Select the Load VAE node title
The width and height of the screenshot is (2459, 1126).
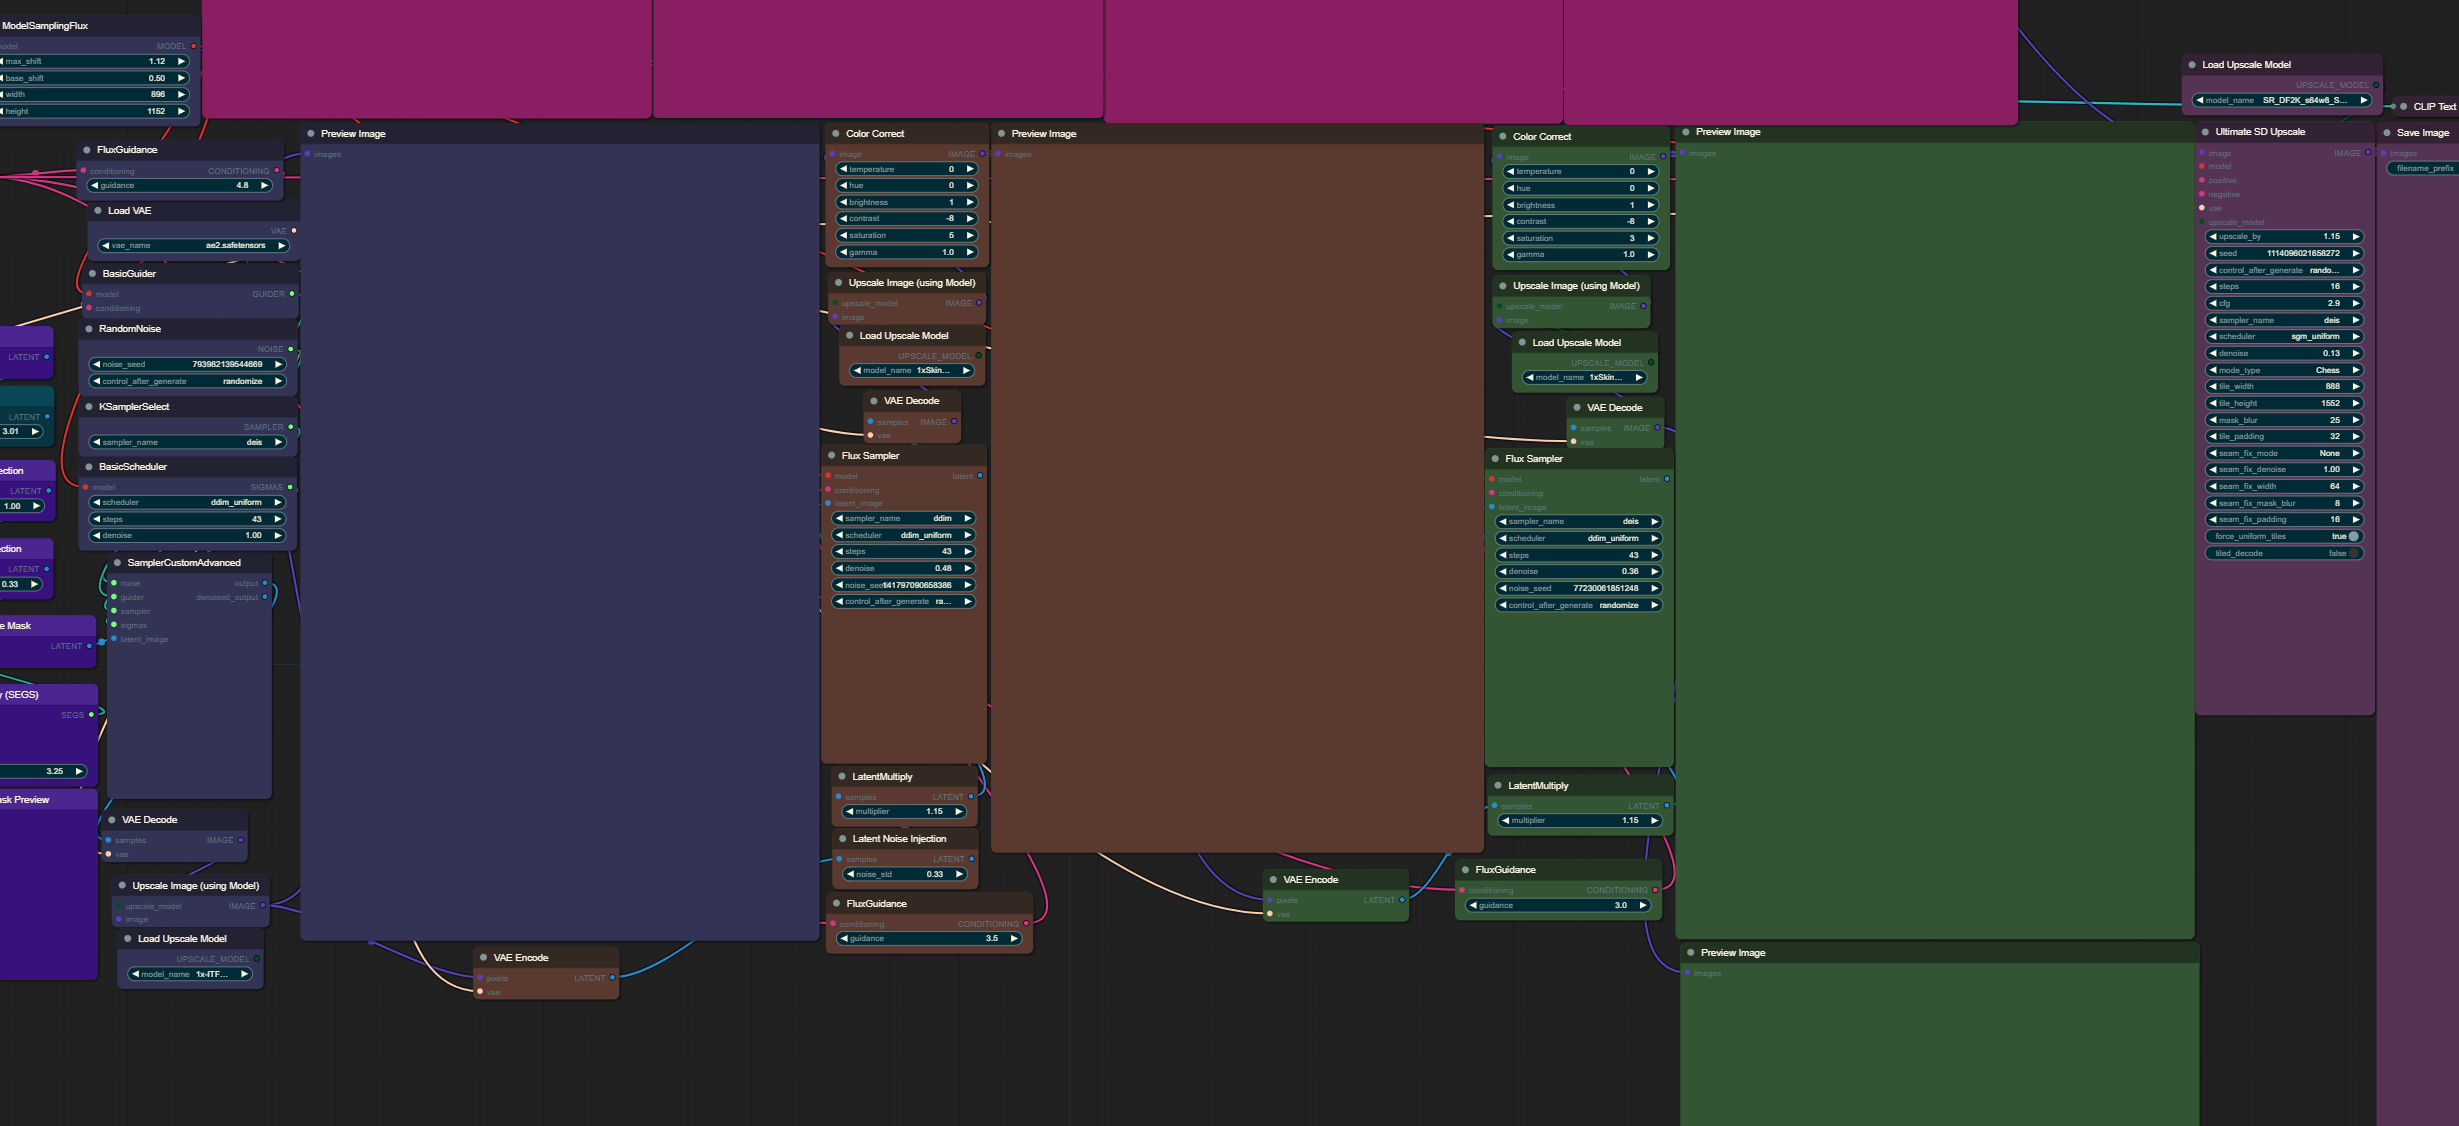click(x=130, y=211)
